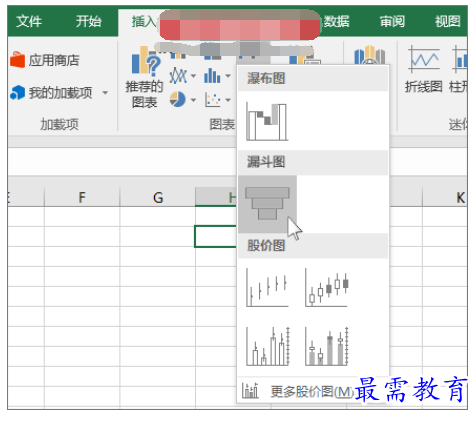476x421 pixels.
Task: Switch to the 审阅 tab
Action: 392,21
